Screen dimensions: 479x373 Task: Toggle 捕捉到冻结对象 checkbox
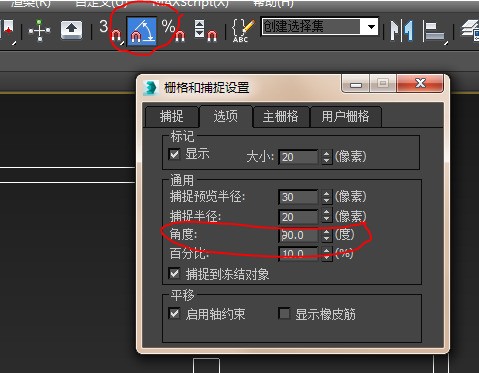pos(175,274)
